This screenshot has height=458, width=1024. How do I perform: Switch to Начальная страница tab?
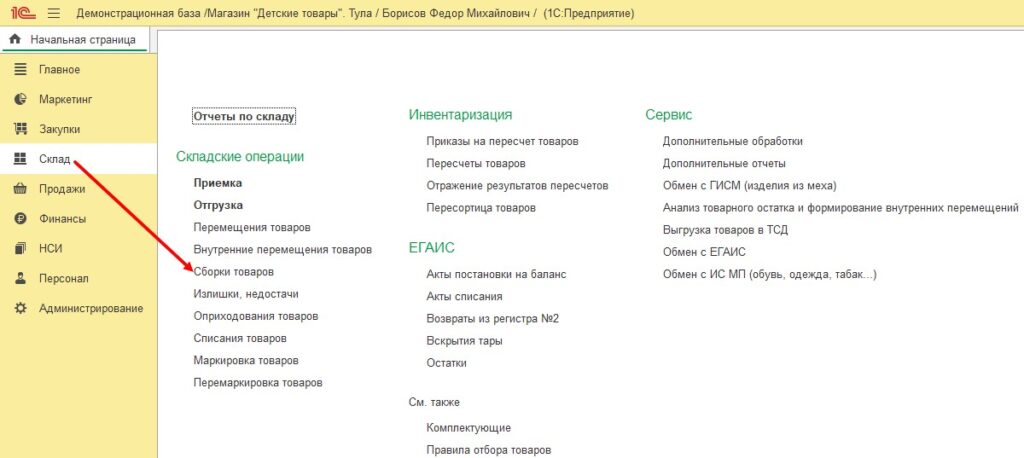tap(83, 40)
